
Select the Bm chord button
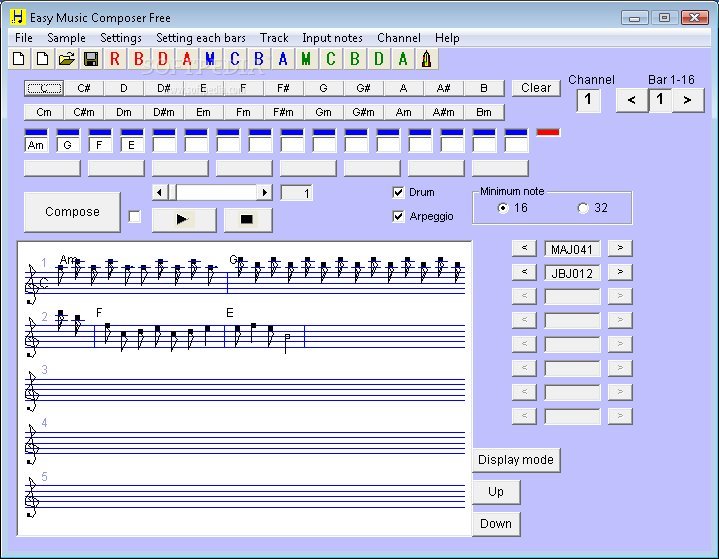coord(484,112)
